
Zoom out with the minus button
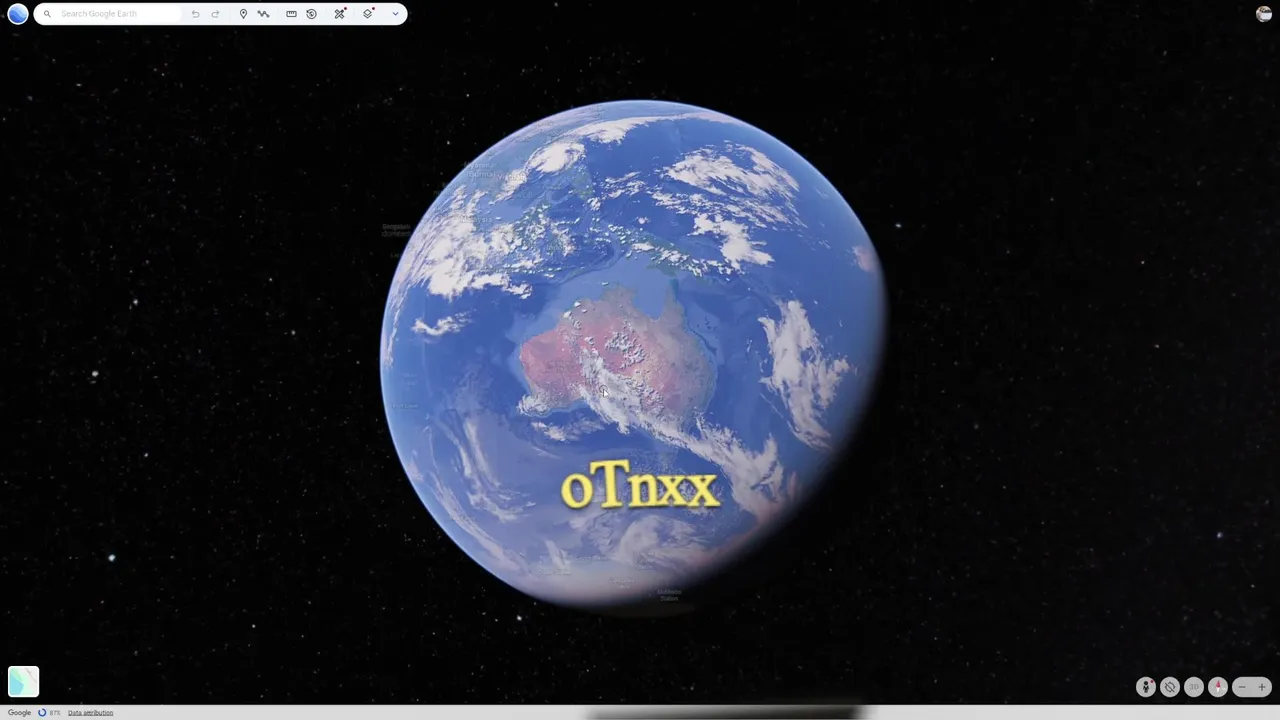coord(1242,687)
